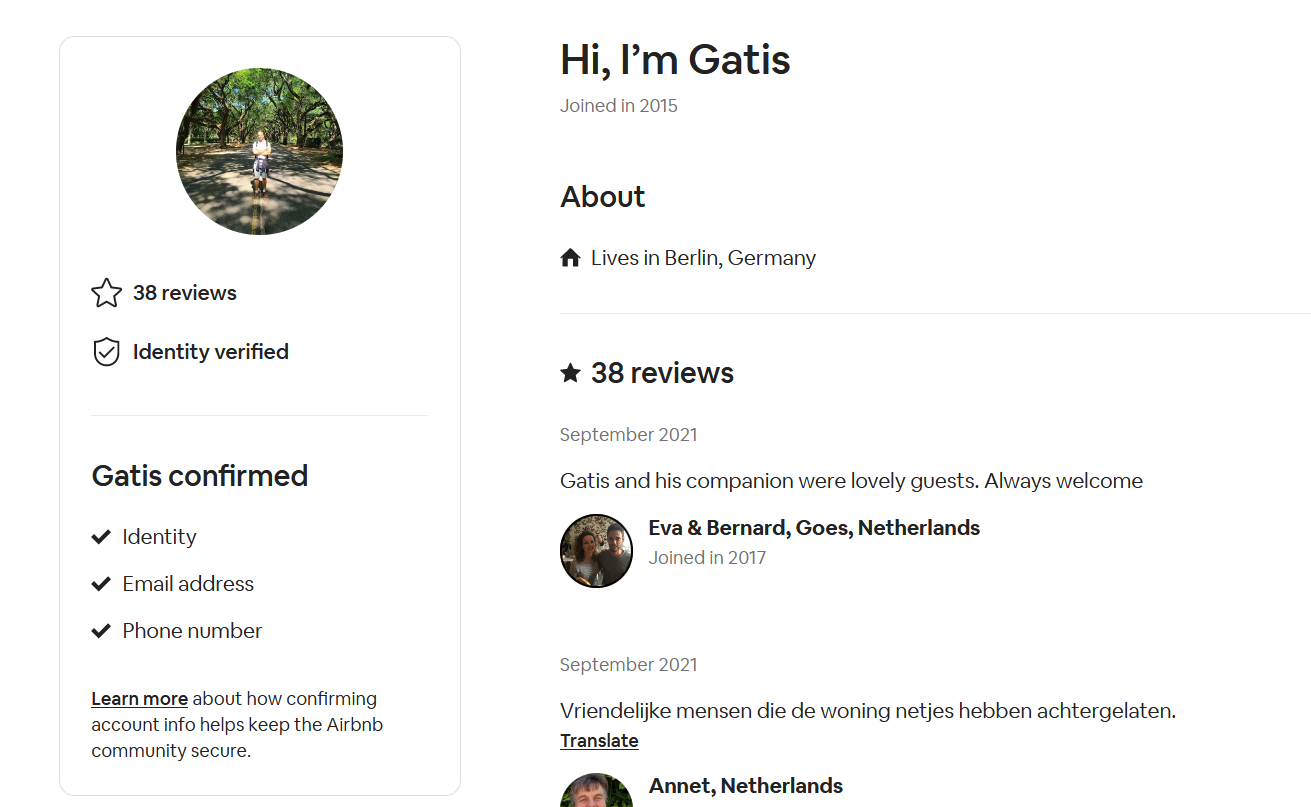The image size is (1311, 807).
Task: Click the Lives in Berlin, Germany text
Action: 703,258
